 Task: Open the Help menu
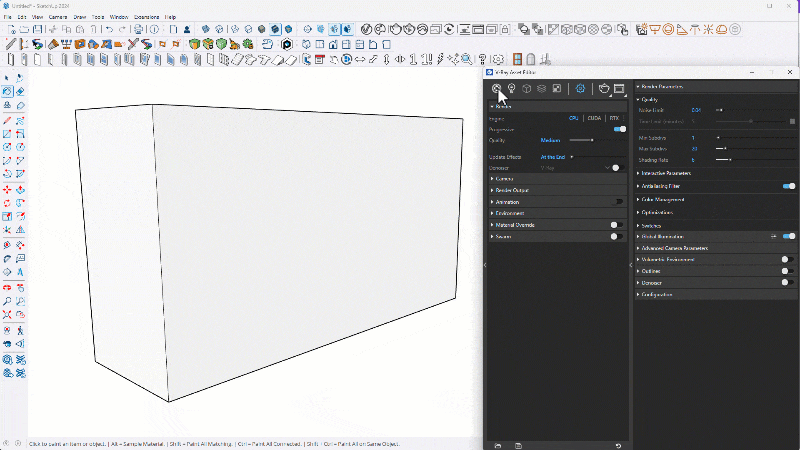[170, 17]
